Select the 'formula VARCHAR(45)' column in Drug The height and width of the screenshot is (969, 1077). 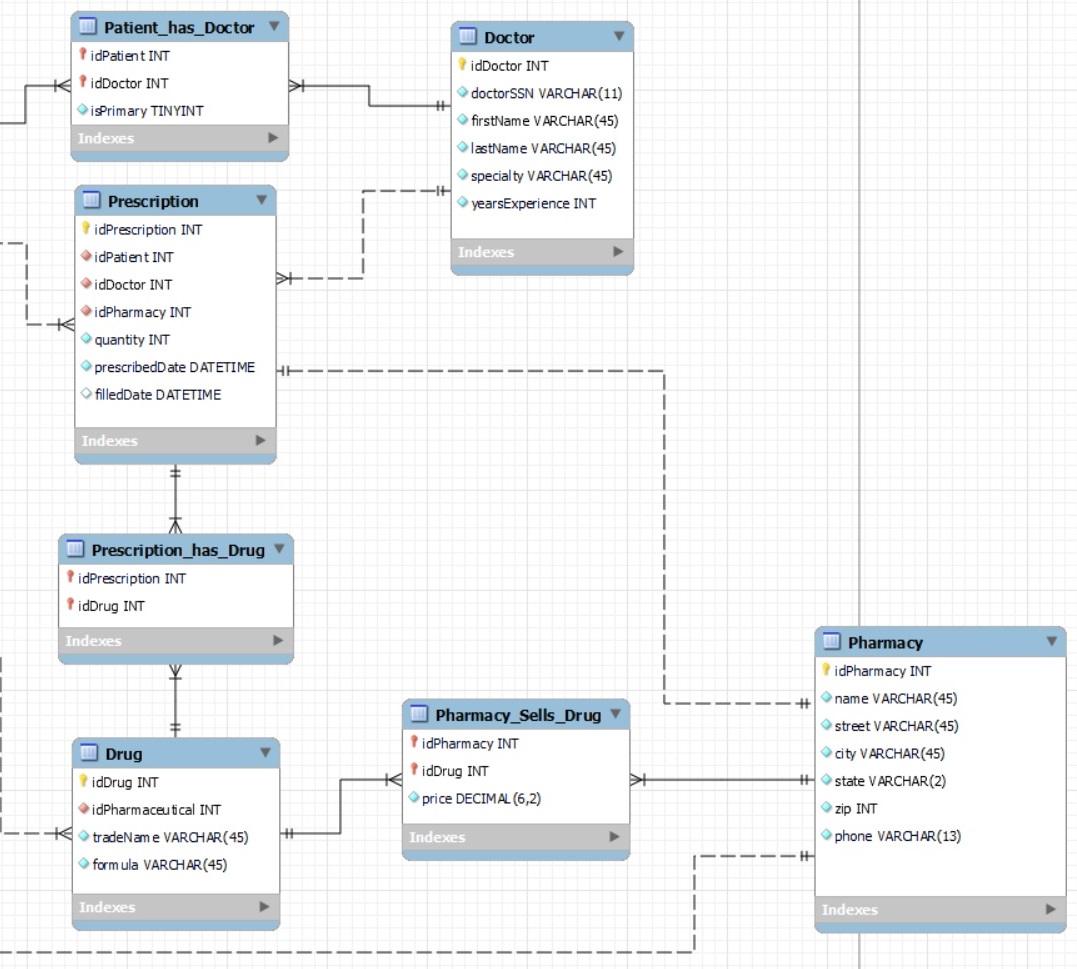point(176,865)
